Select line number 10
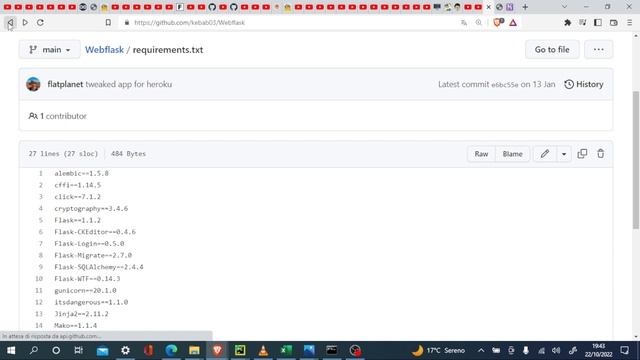Viewport: 640px width, 360px height. coord(39,279)
